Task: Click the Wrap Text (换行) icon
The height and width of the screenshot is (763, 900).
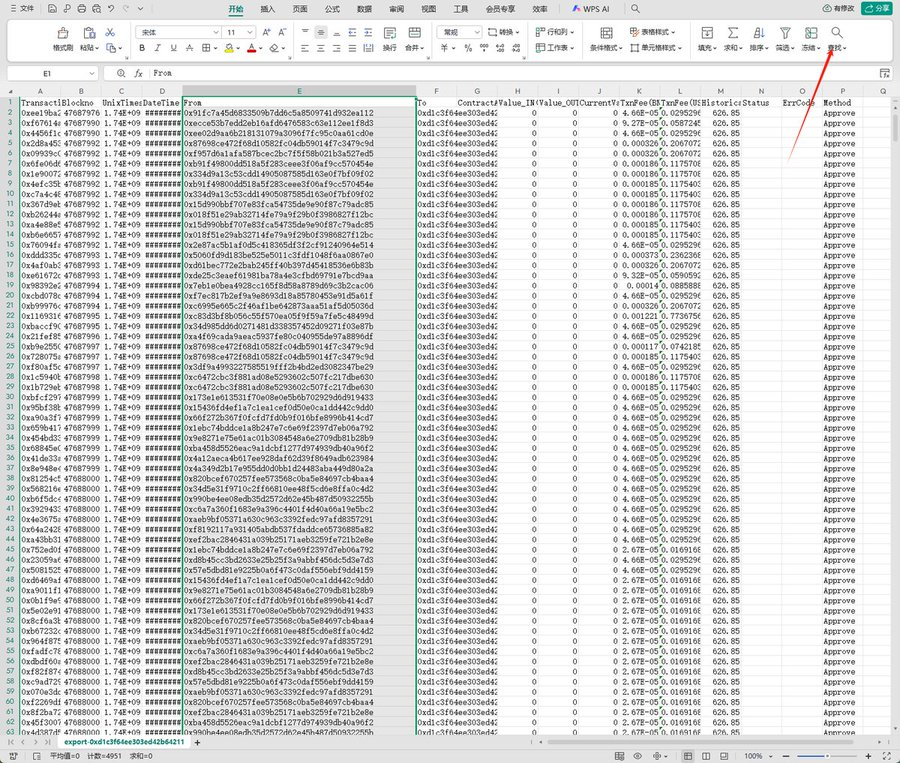Action: pyautogui.click(x=390, y=33)
